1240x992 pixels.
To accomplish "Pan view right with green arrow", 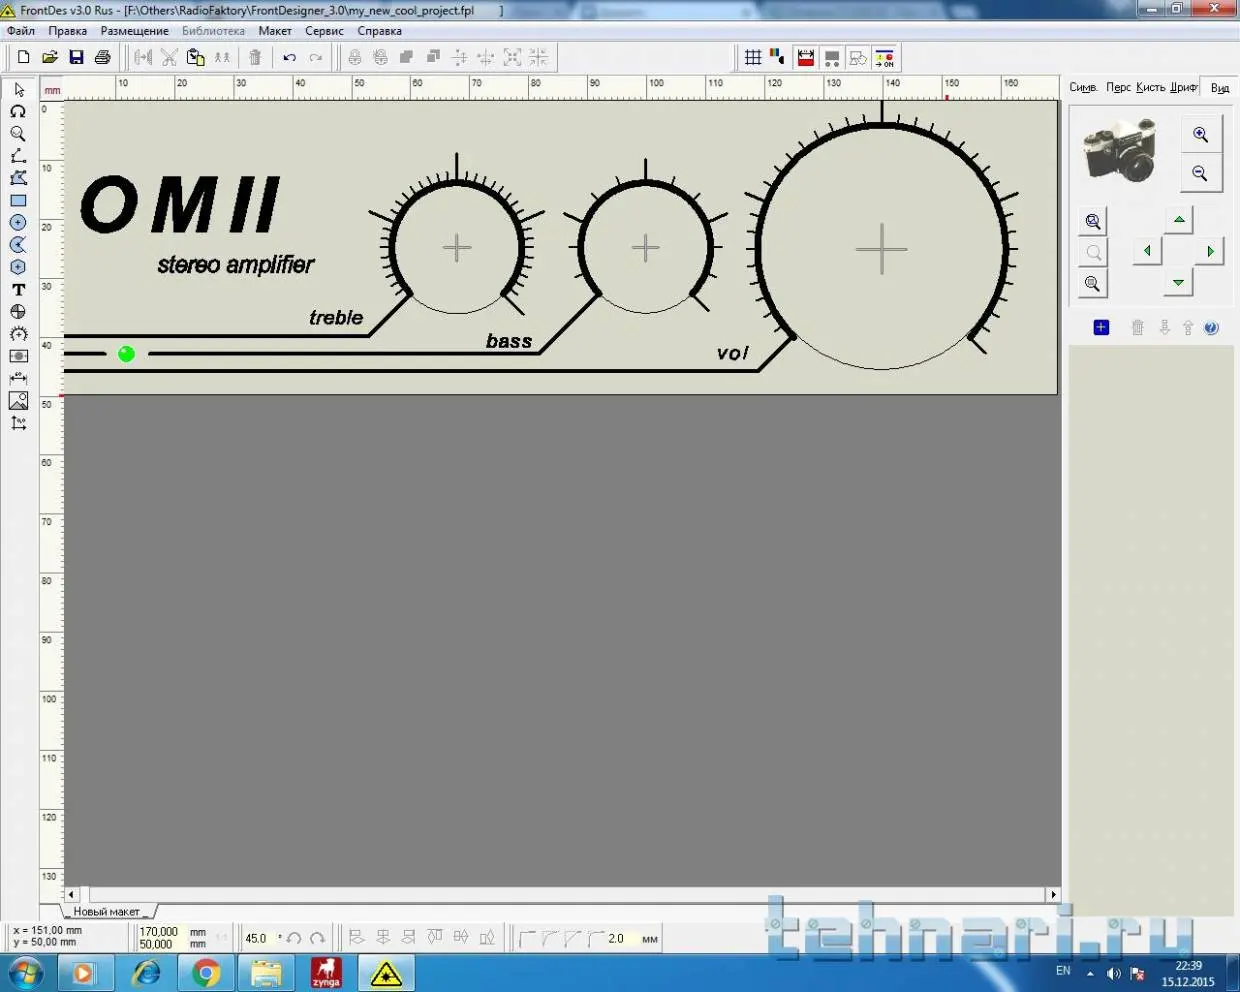I will pyautogui.click(x=1210, y=251).
